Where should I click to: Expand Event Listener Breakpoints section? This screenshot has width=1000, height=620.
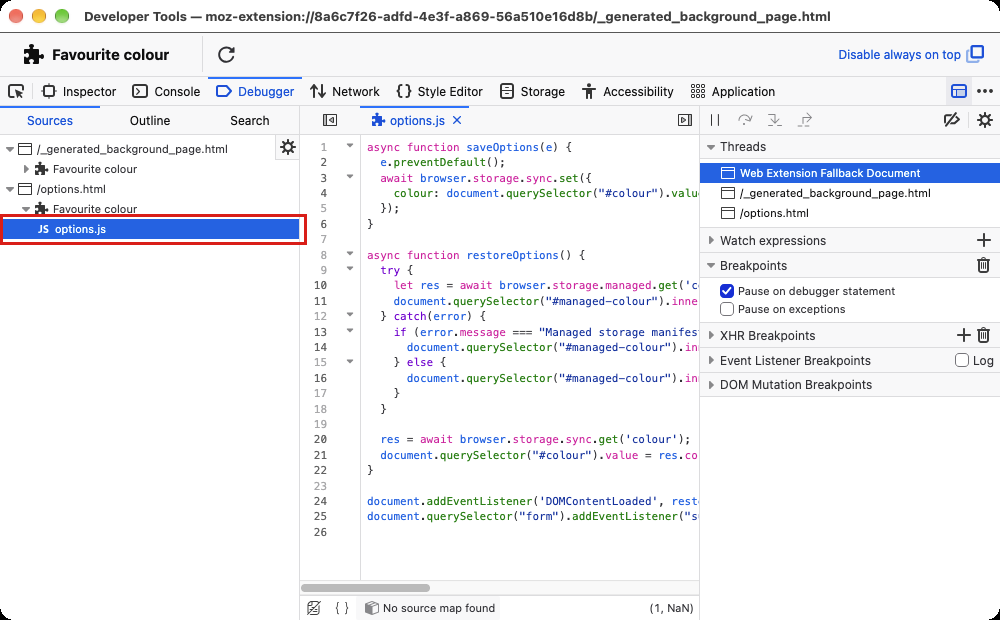(x=710, y=360)
